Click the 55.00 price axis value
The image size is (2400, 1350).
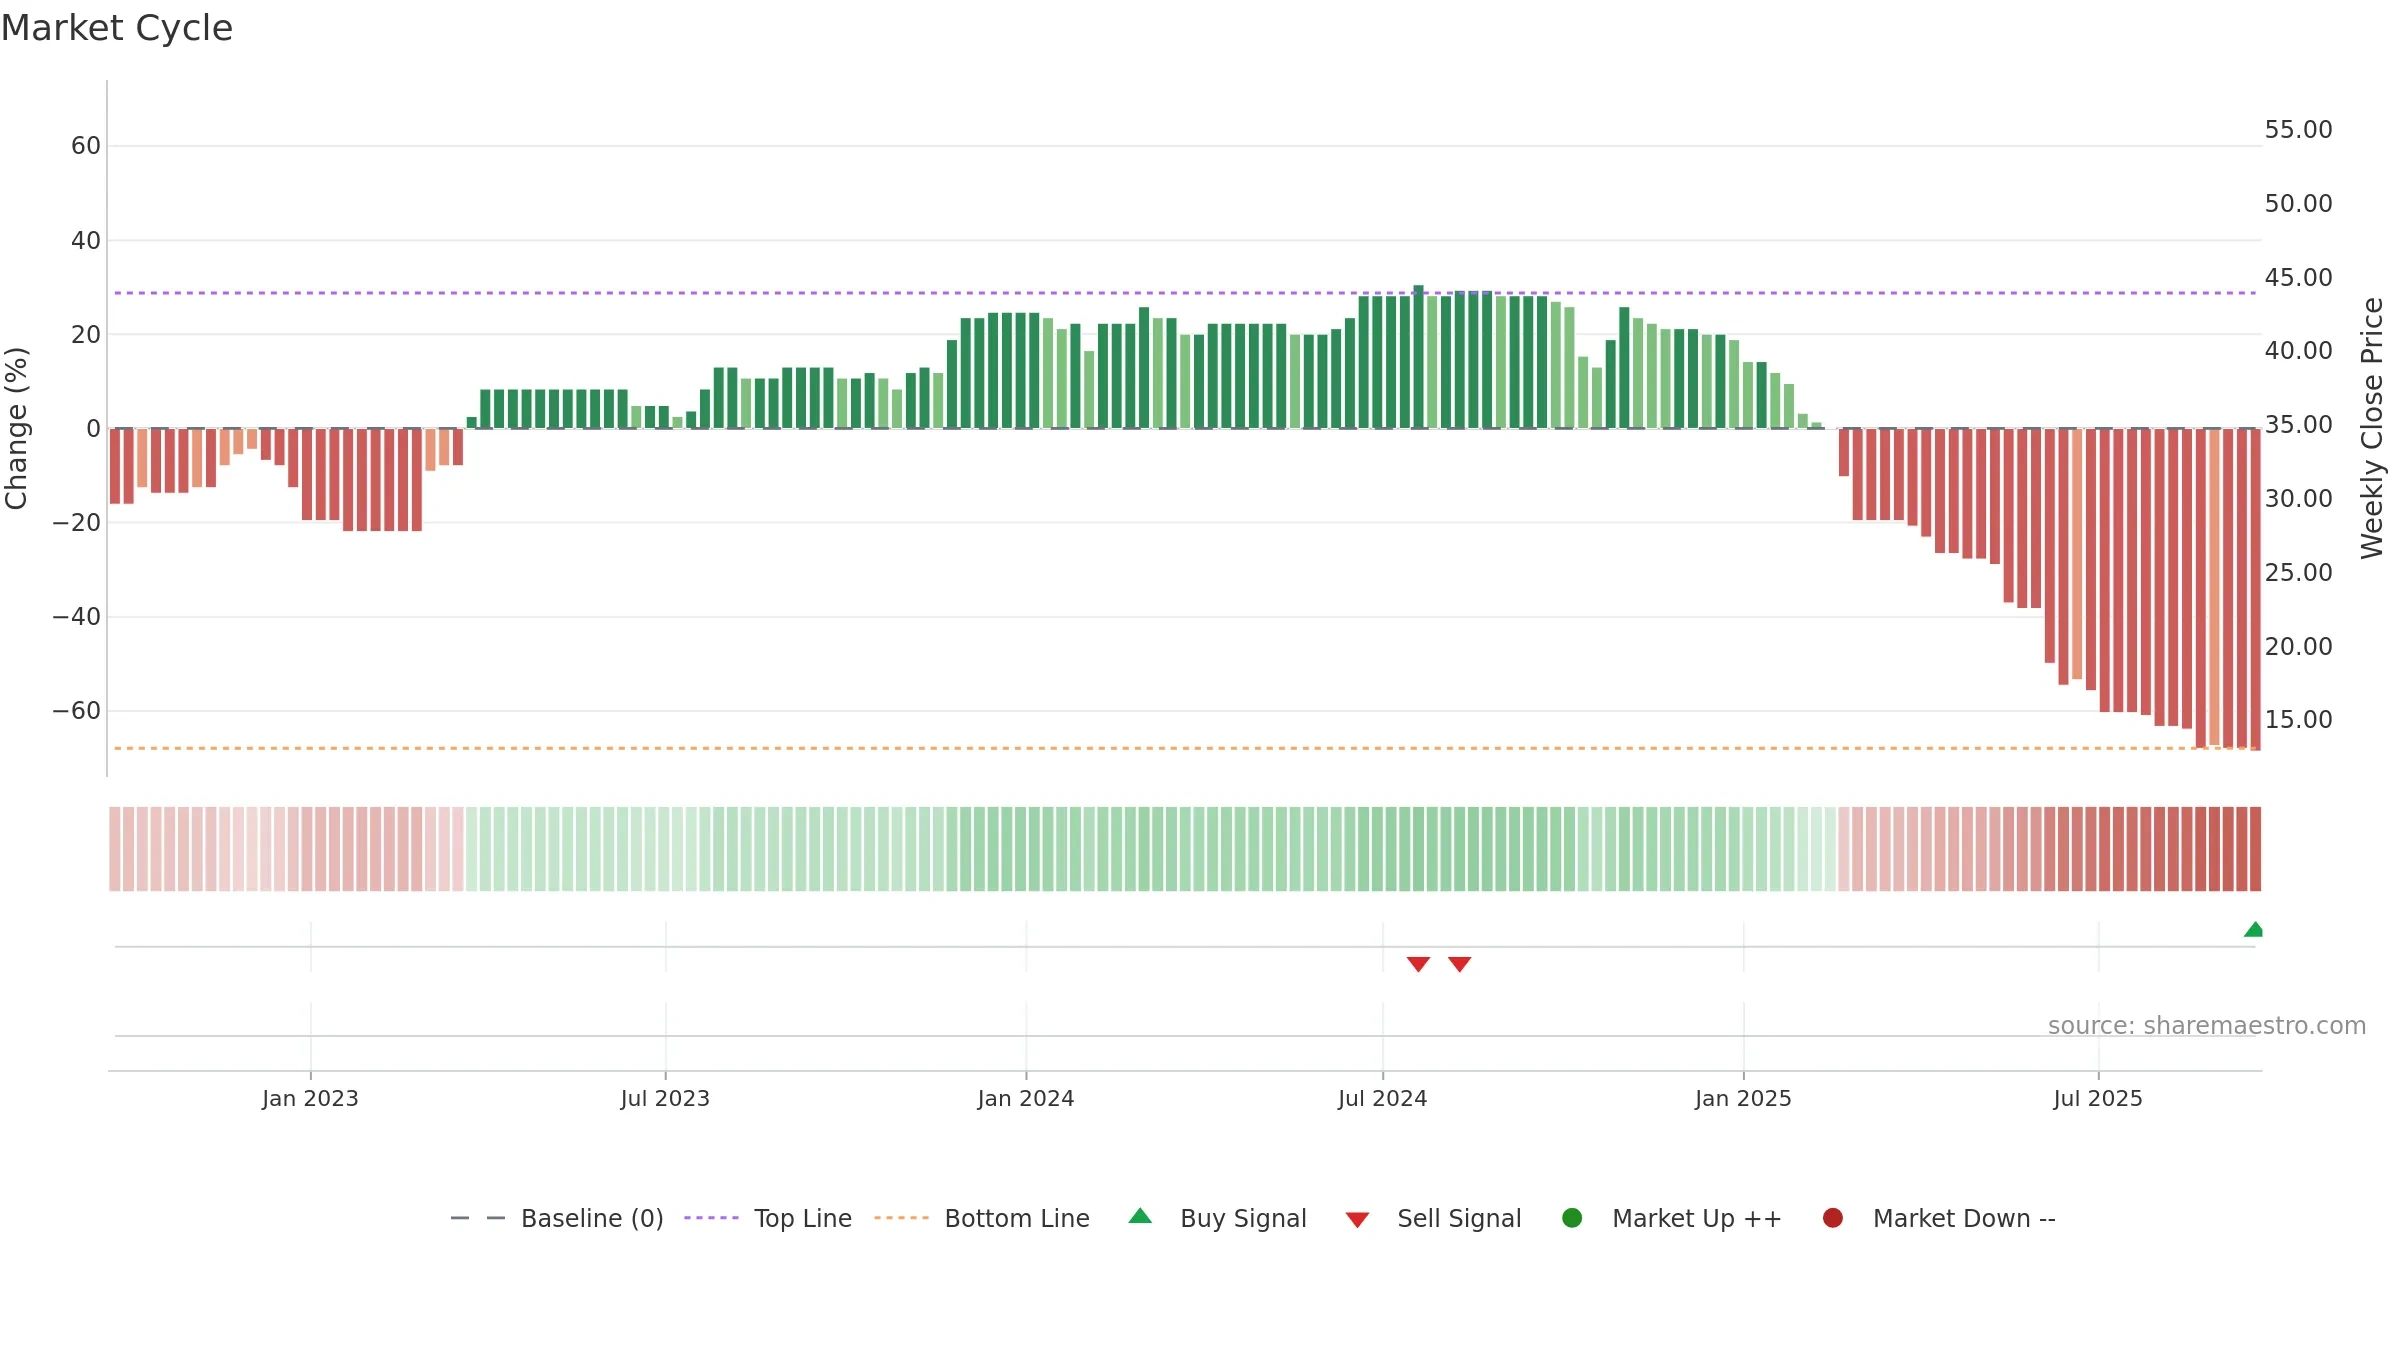tap(2298, 130)
